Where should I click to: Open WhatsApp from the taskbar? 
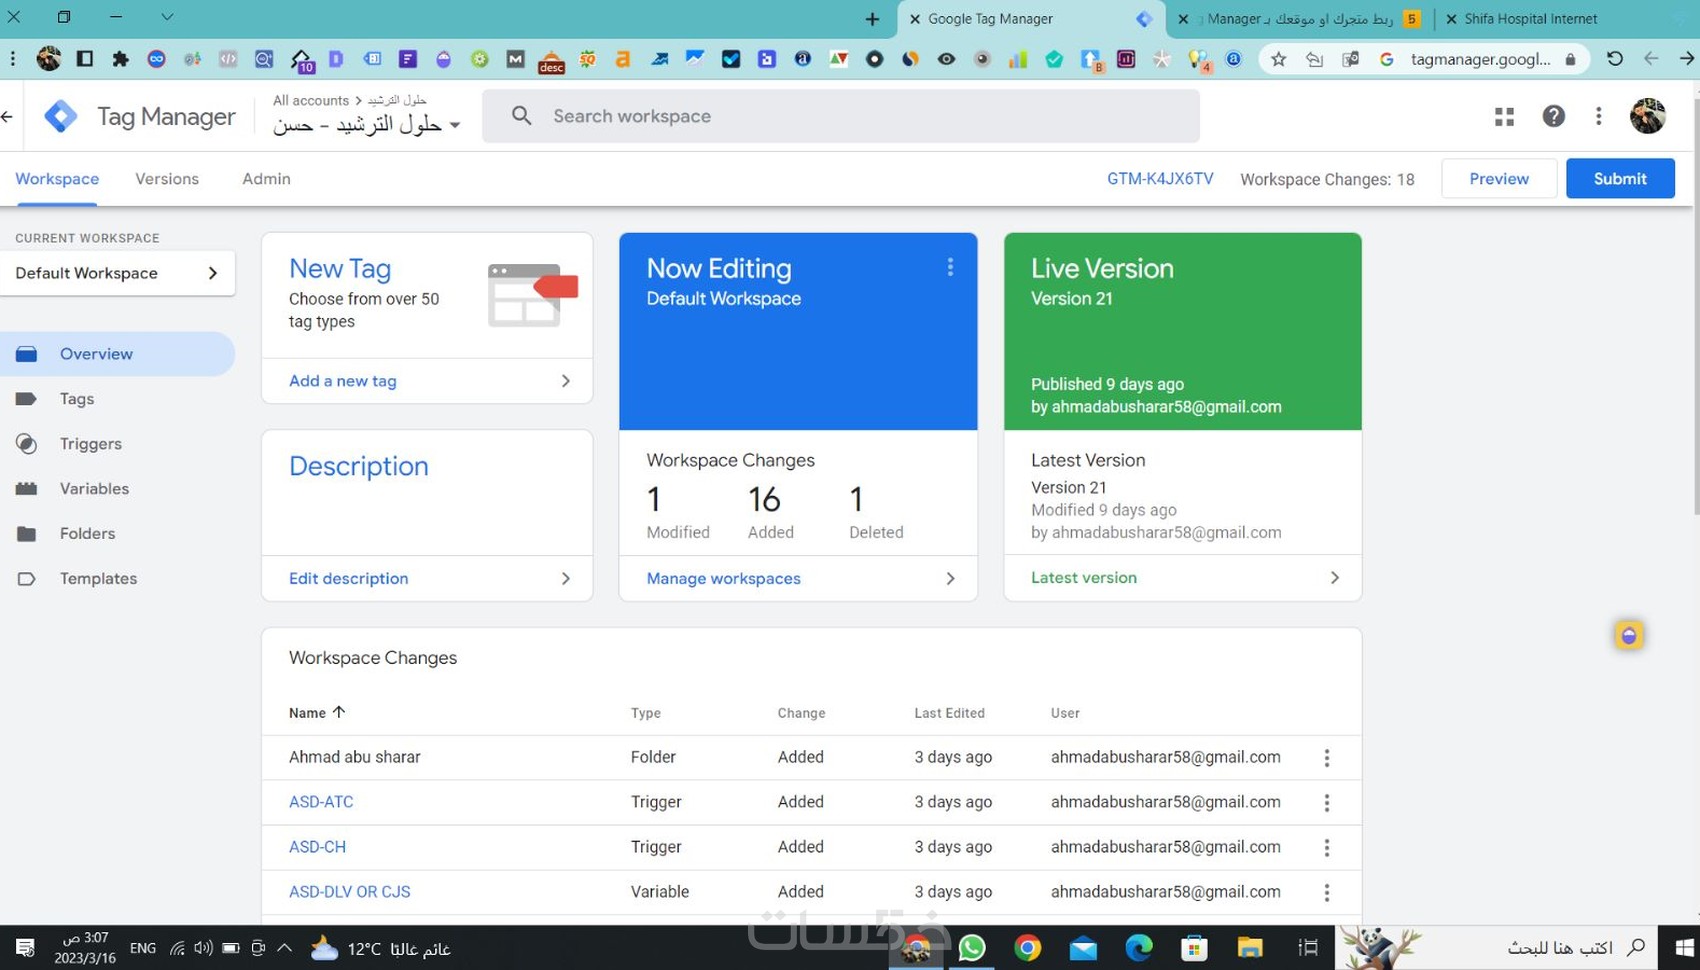971,947
